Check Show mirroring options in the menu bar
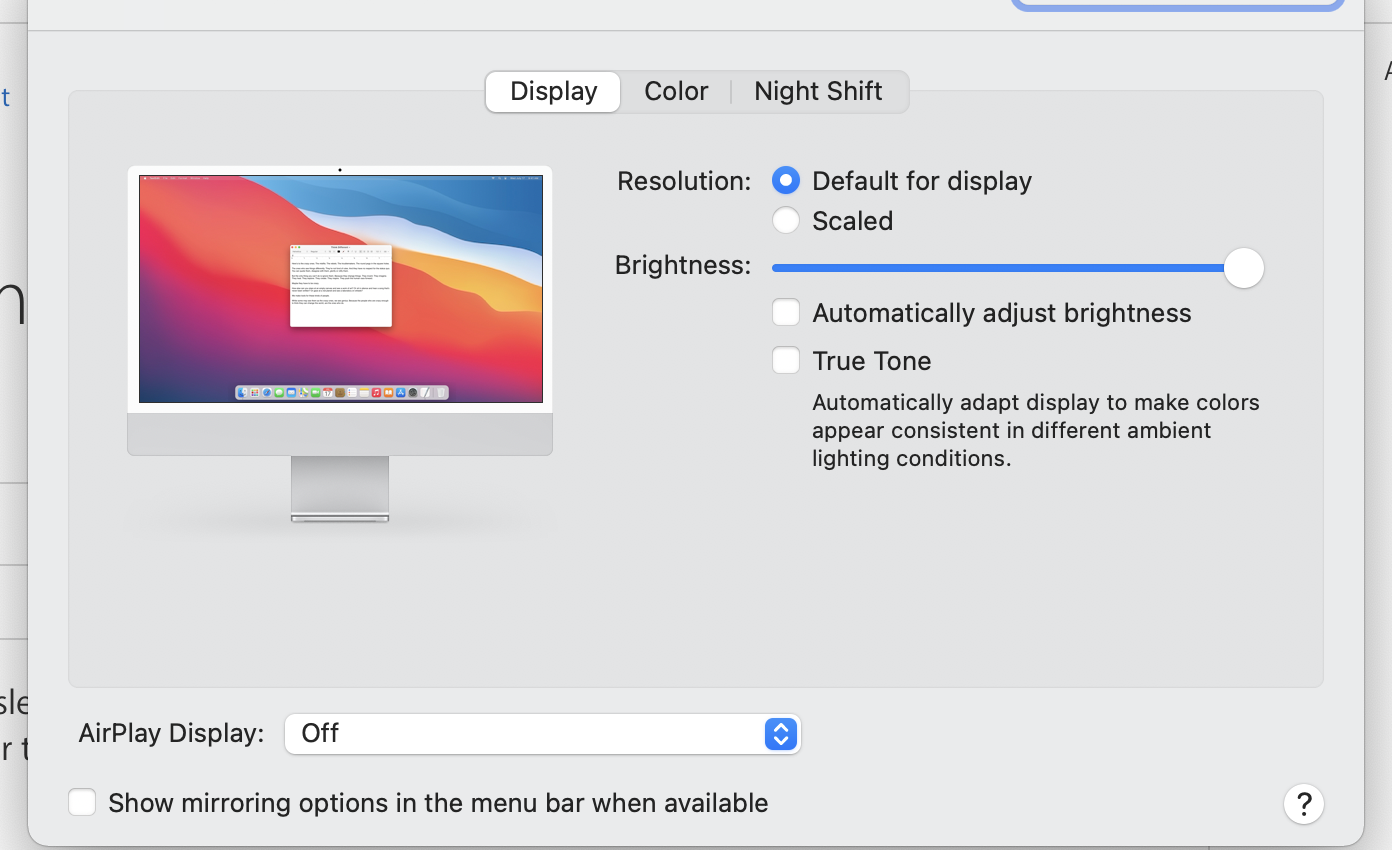This screenshot has width=1392, height=850. [81, 802]
